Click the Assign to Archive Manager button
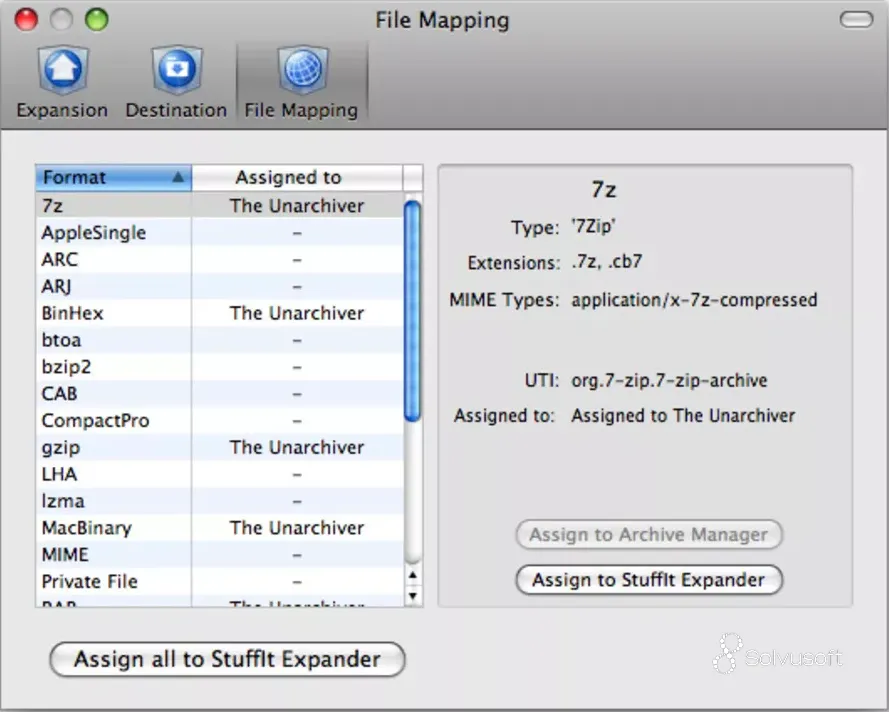Image resolution: width=889 pixels, height=712 pixels. click(x=649, y=535)
